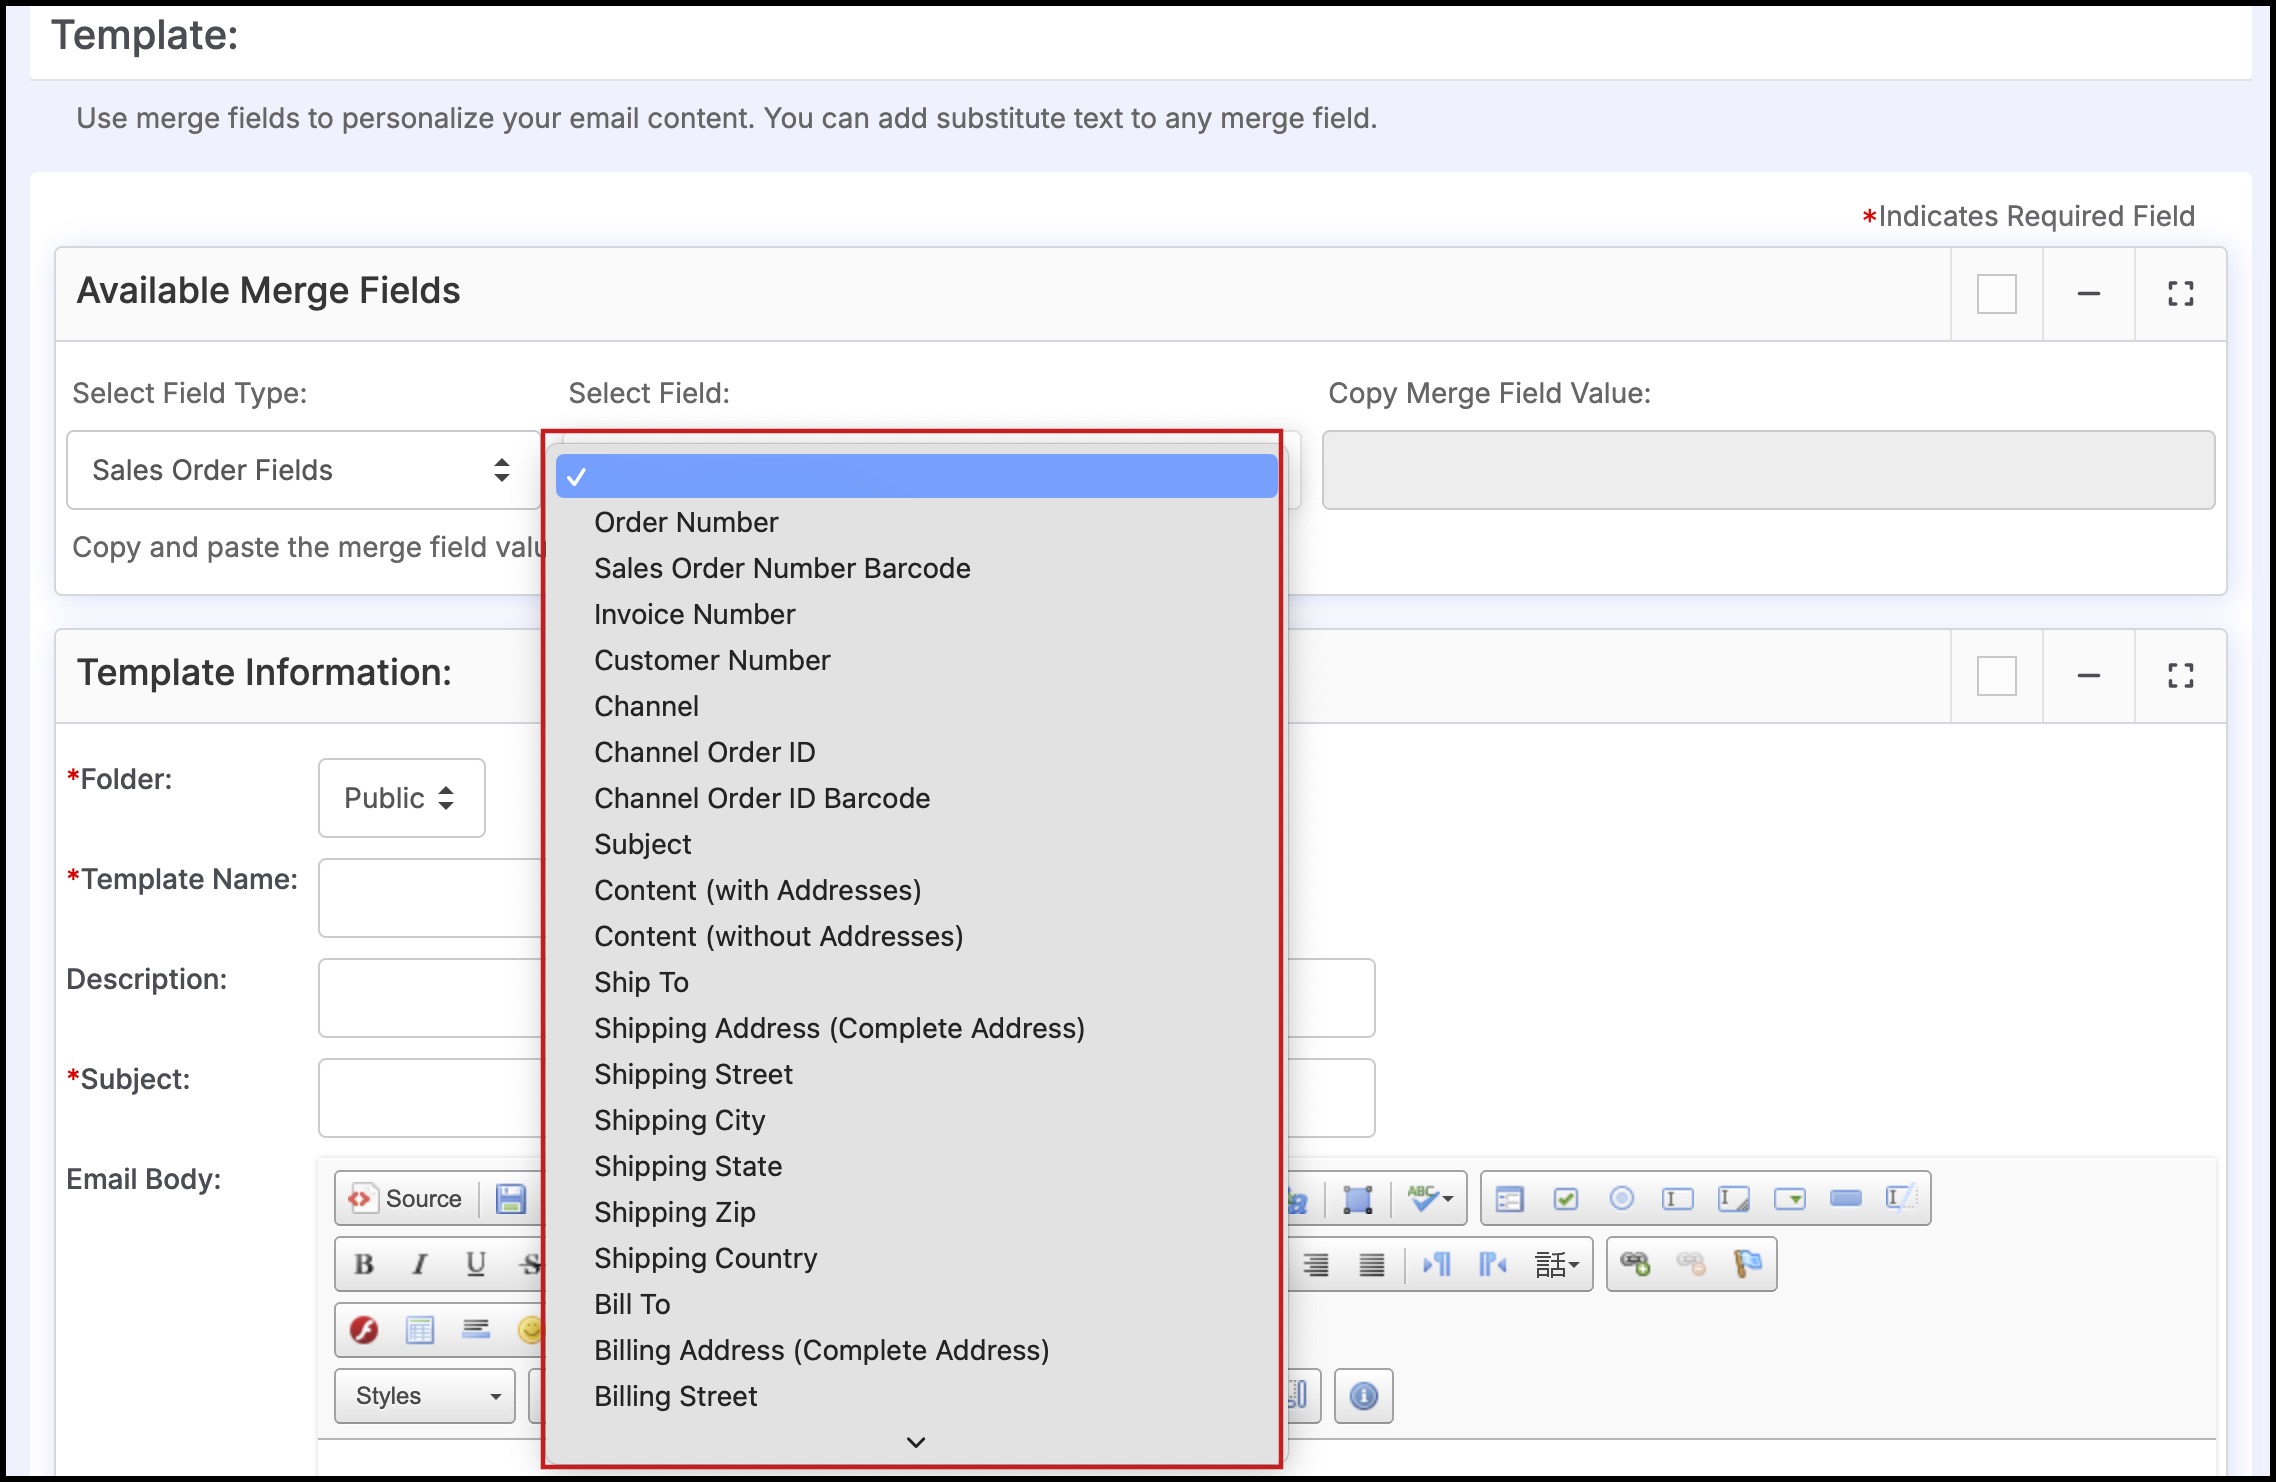Screen dimensions: 2276x1482
Task: Click the Italic formatting icon
Action: coord(420,1264)
